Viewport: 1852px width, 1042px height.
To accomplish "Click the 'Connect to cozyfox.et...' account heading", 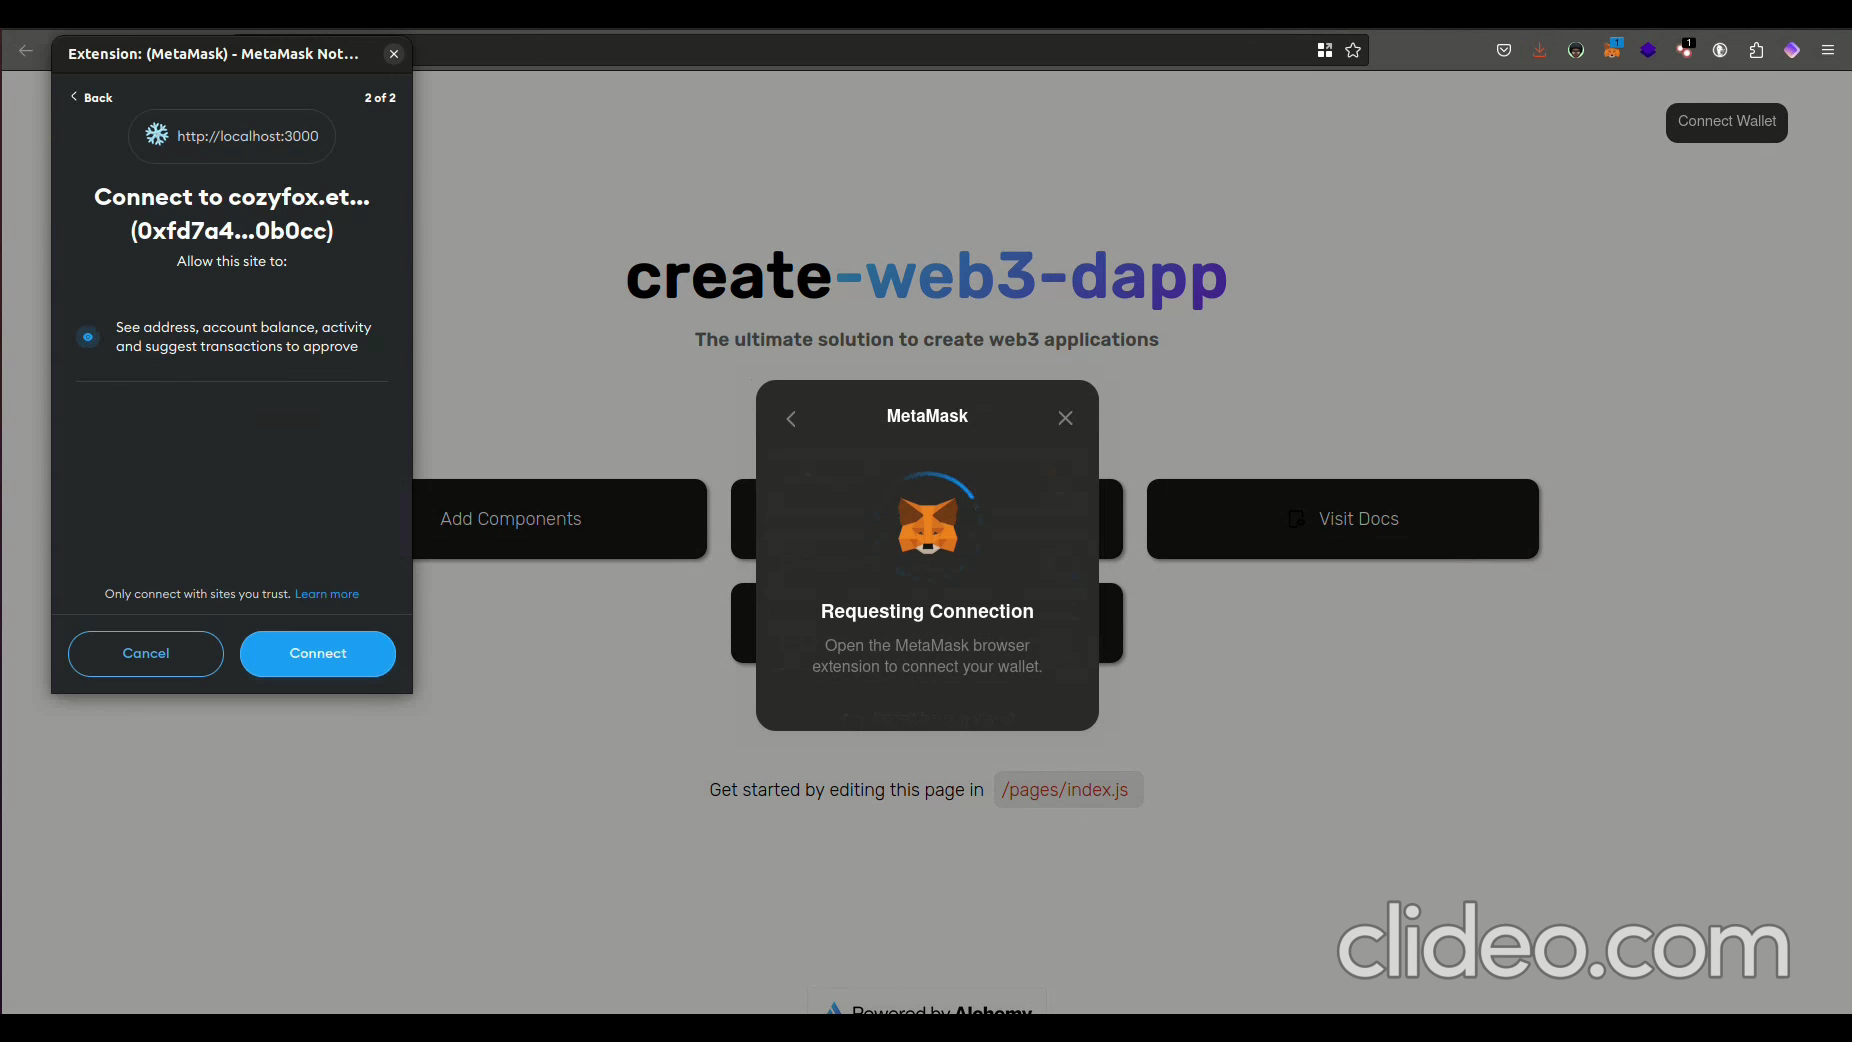I will 232,214.
